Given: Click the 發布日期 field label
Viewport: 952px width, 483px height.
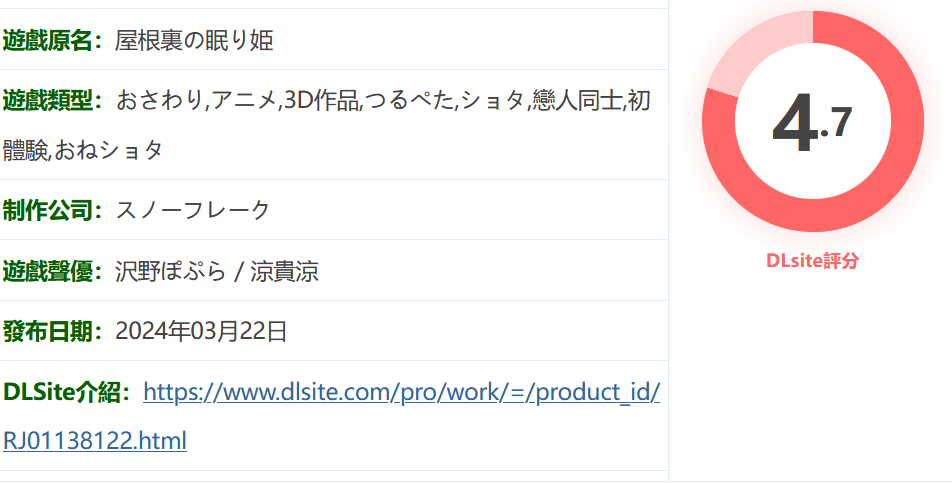Looking at the screenshot, I should [53, 332].
